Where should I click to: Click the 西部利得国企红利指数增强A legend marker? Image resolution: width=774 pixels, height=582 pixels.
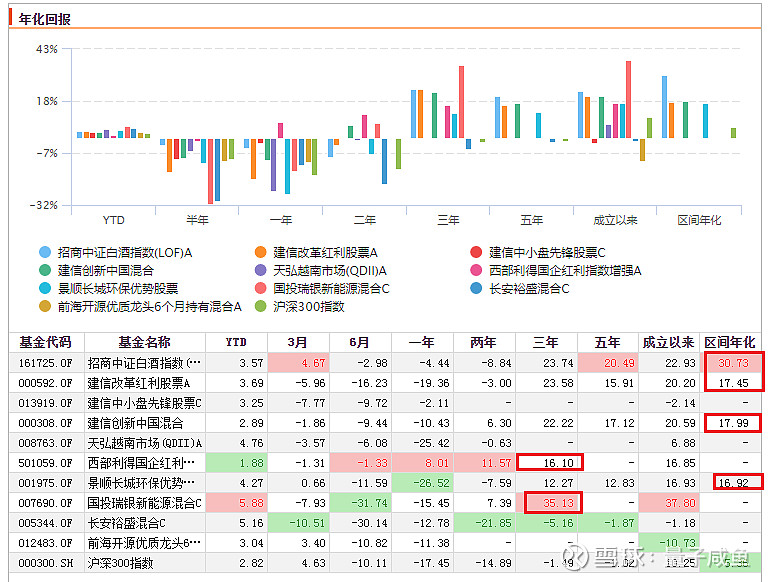coord(476,271)
